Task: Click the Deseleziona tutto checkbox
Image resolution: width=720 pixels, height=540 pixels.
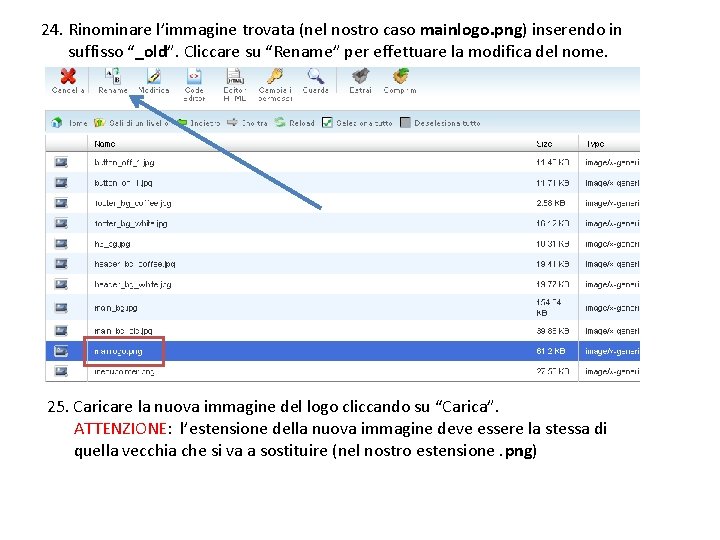Action: click(405, 123)
